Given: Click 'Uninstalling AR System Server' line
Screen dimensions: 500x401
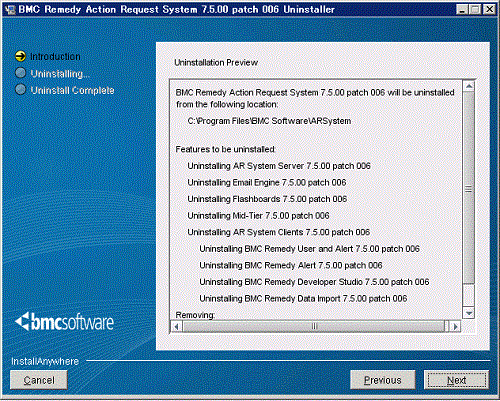Looking at the screenshot, I should [279, 166].
